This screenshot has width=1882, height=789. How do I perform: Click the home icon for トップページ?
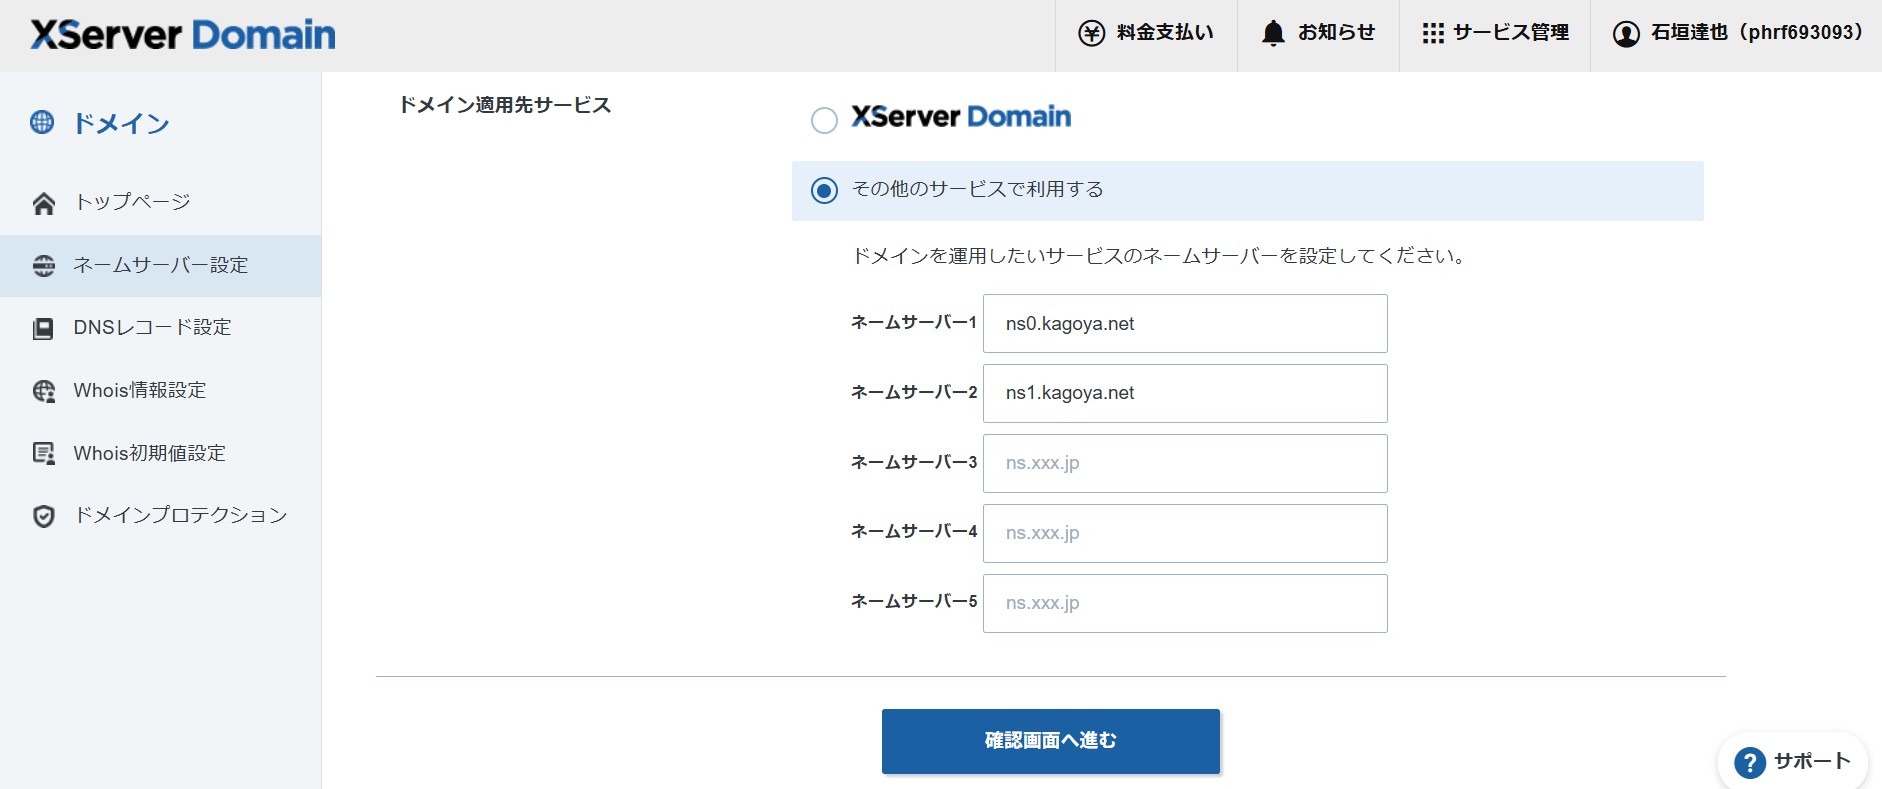(44, 203)
